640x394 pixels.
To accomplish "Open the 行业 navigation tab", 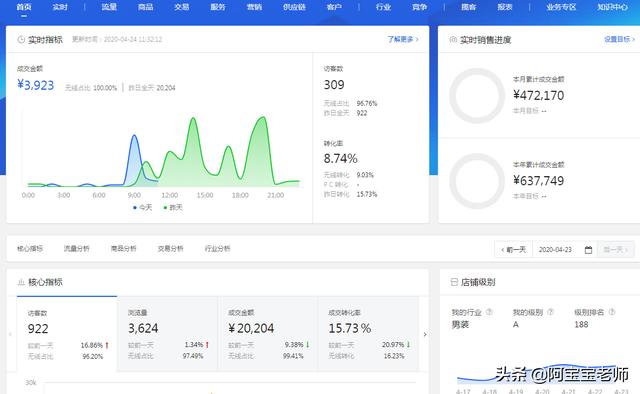I will 383,7.
